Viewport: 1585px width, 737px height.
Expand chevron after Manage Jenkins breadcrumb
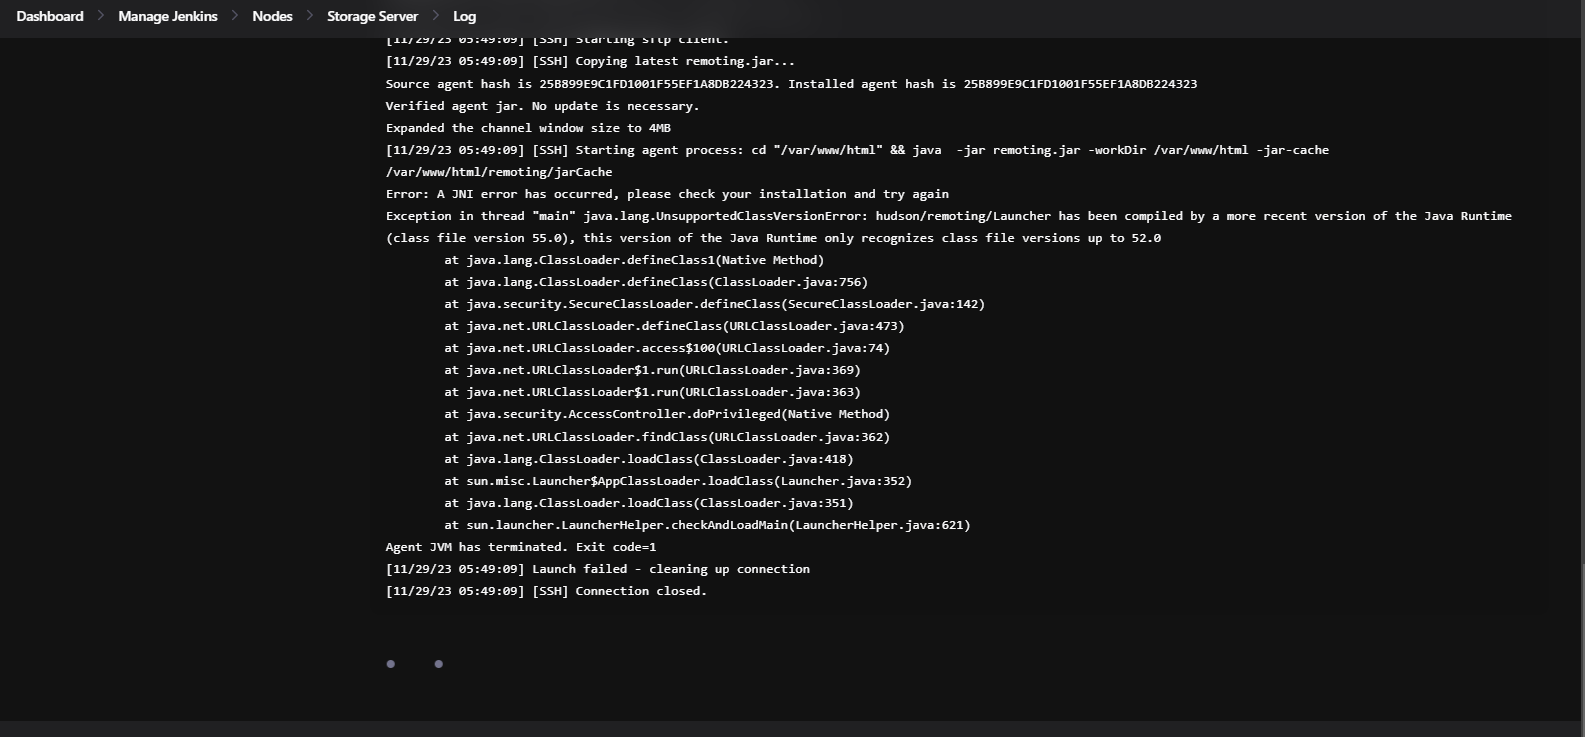coord(235,16)
